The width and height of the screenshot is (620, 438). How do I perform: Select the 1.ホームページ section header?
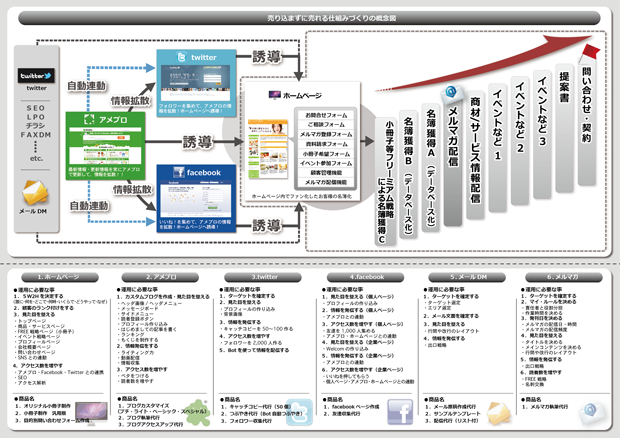coord(60,277)
